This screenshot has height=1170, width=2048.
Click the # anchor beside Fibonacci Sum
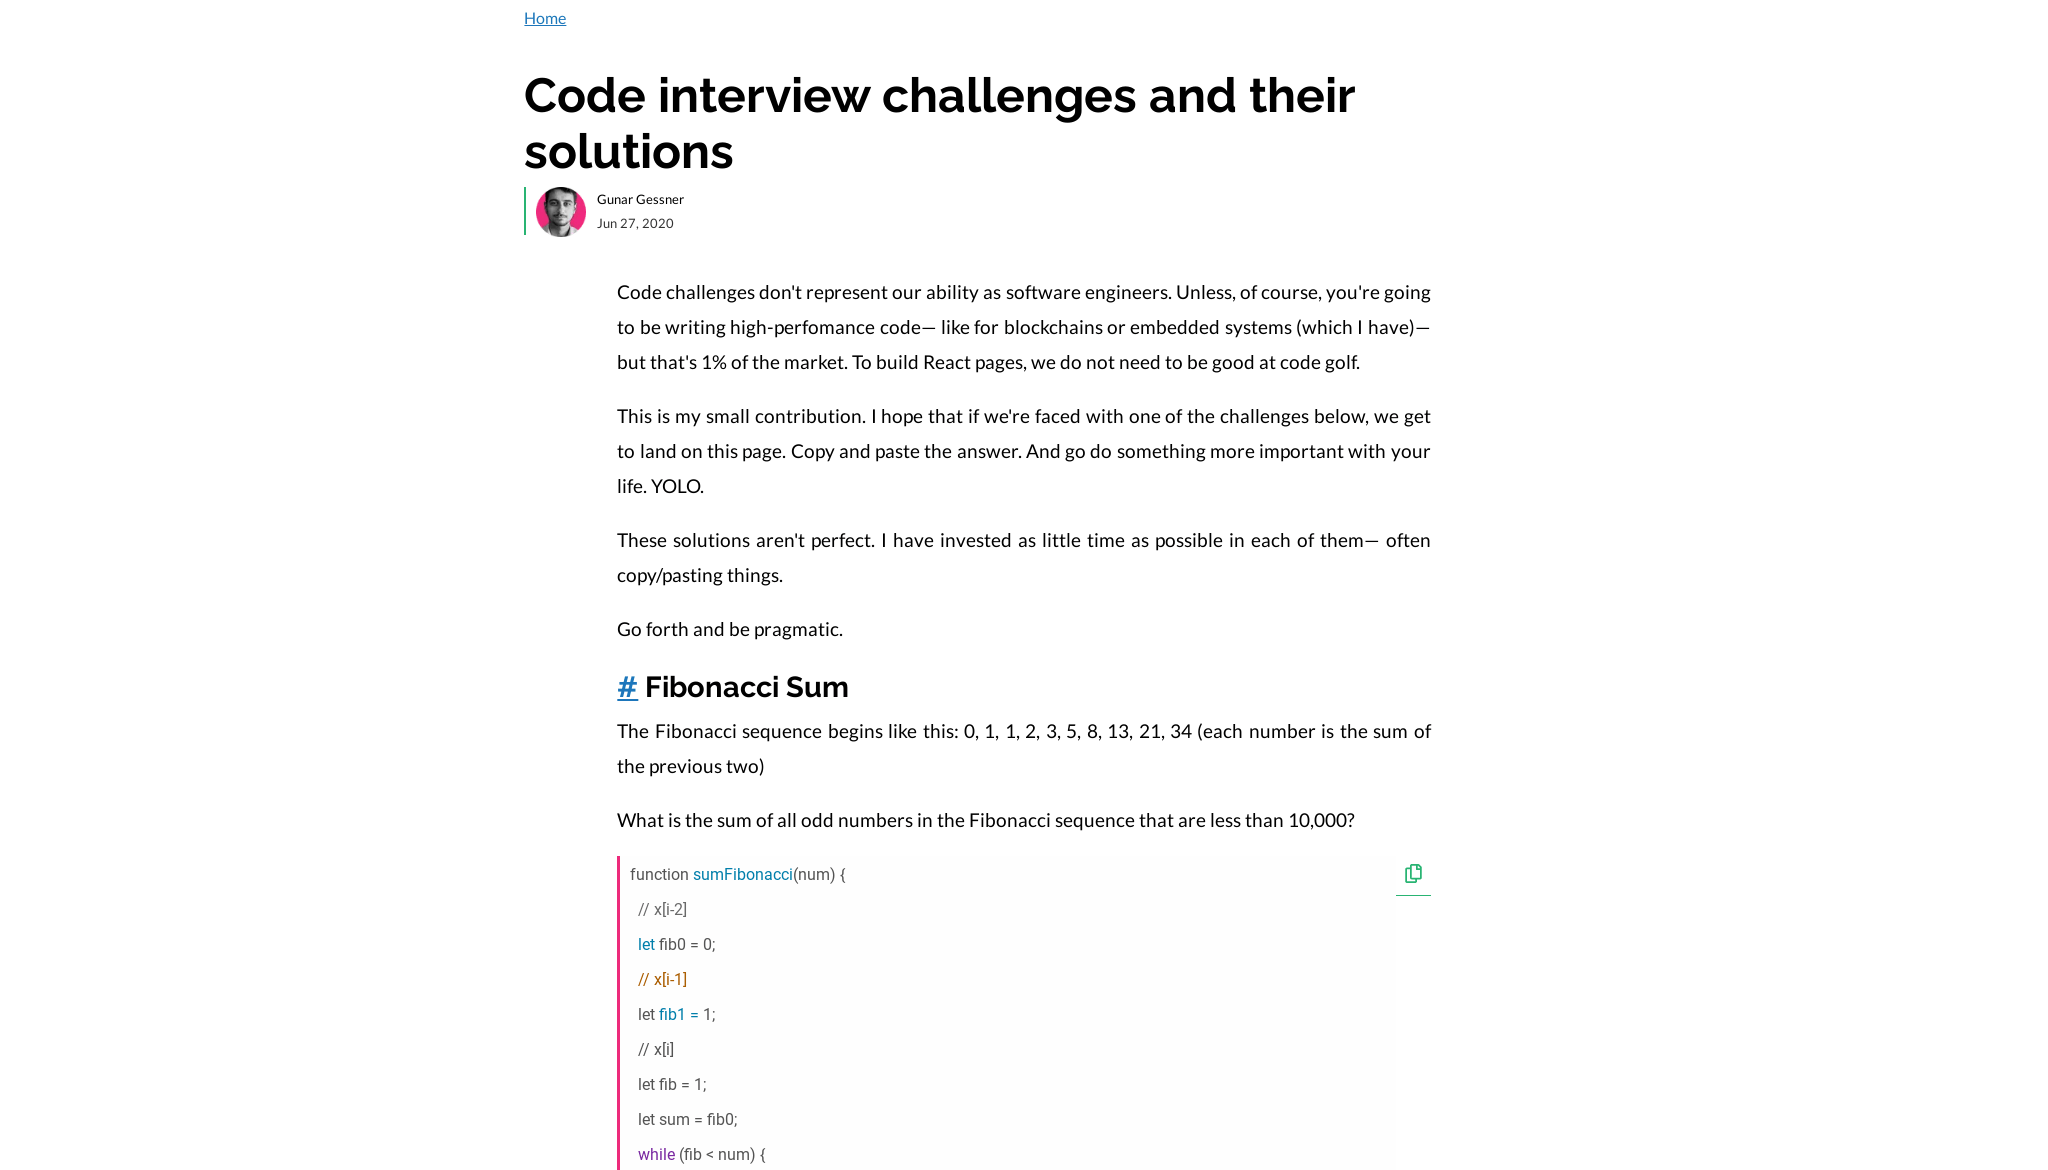coord(627,687)
